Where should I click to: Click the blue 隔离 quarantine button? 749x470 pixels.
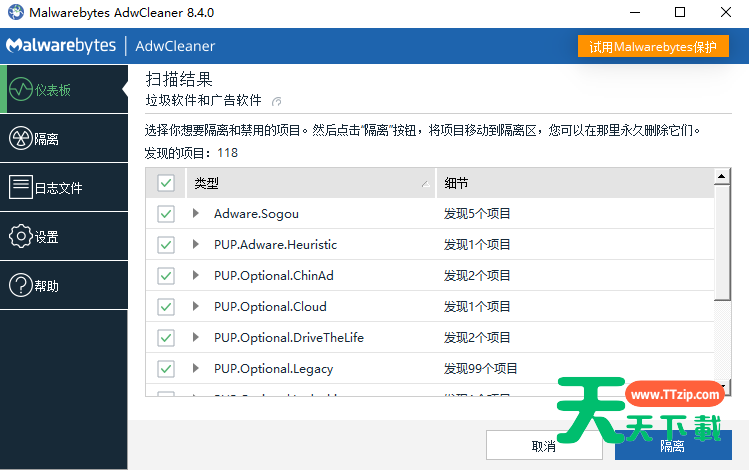click(673, 445)
